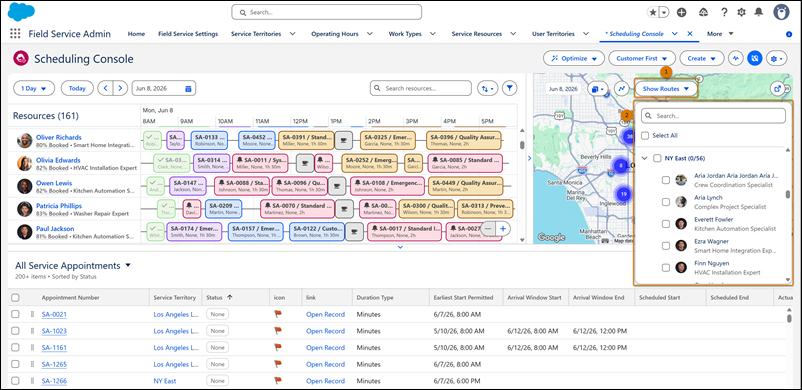
Task: Zoom out the Gantt with minus button
Action: click(x=489, y=229)
